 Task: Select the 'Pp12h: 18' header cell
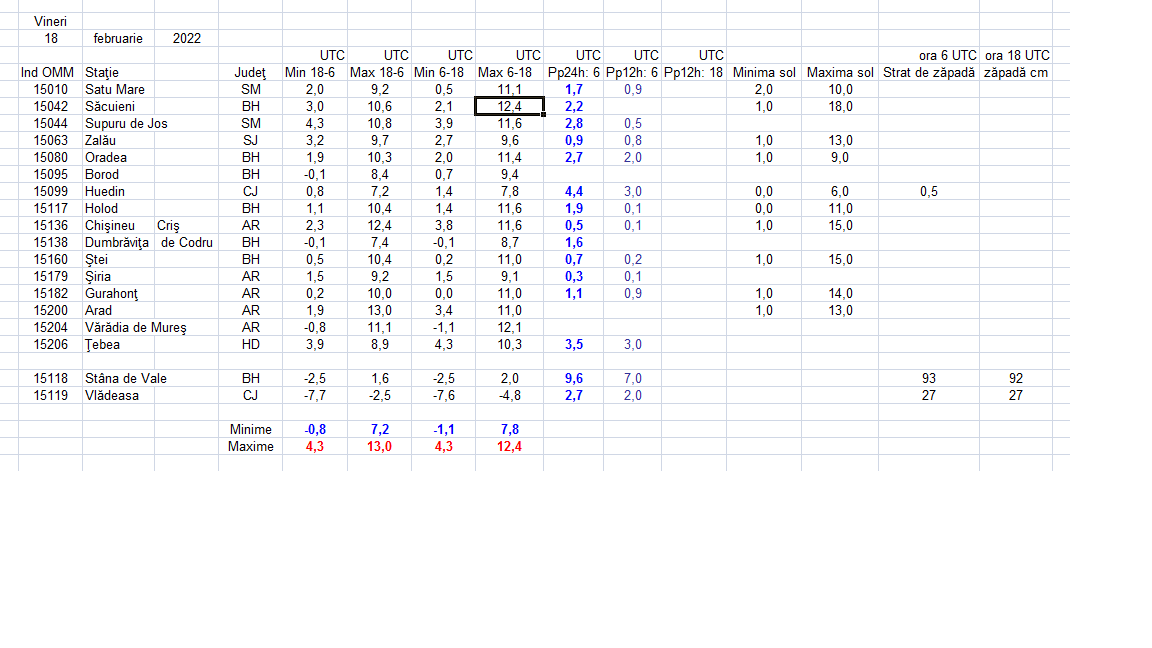(694, 72)
